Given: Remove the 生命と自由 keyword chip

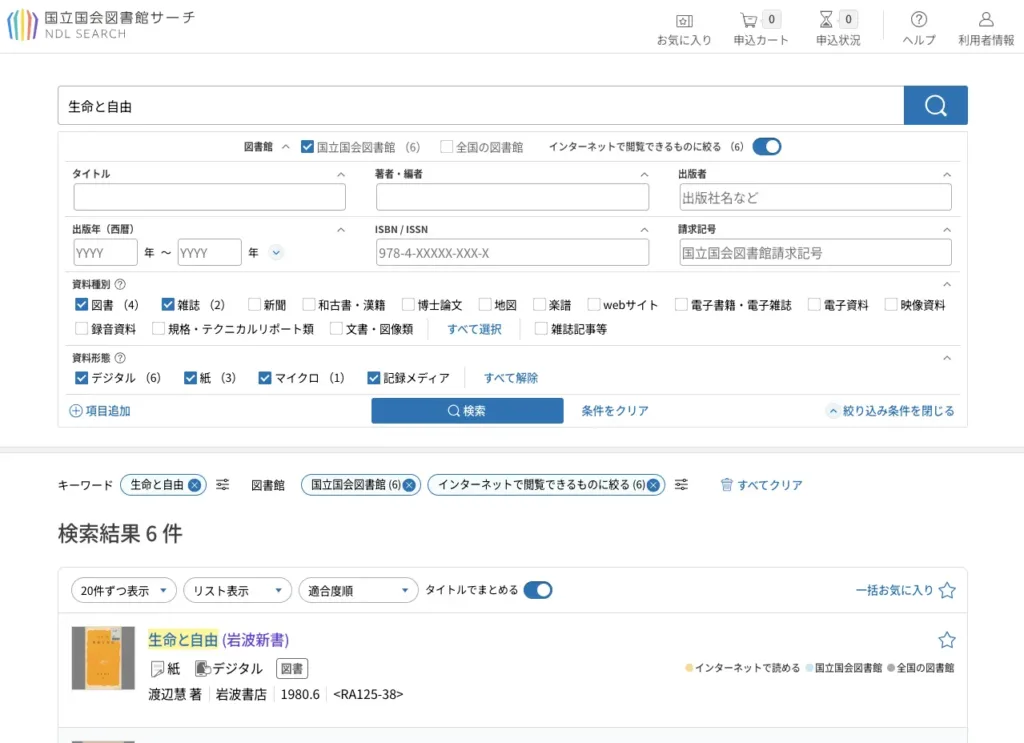Looking at the screenshot, I should pyautogui.click(x=194, y=485).
